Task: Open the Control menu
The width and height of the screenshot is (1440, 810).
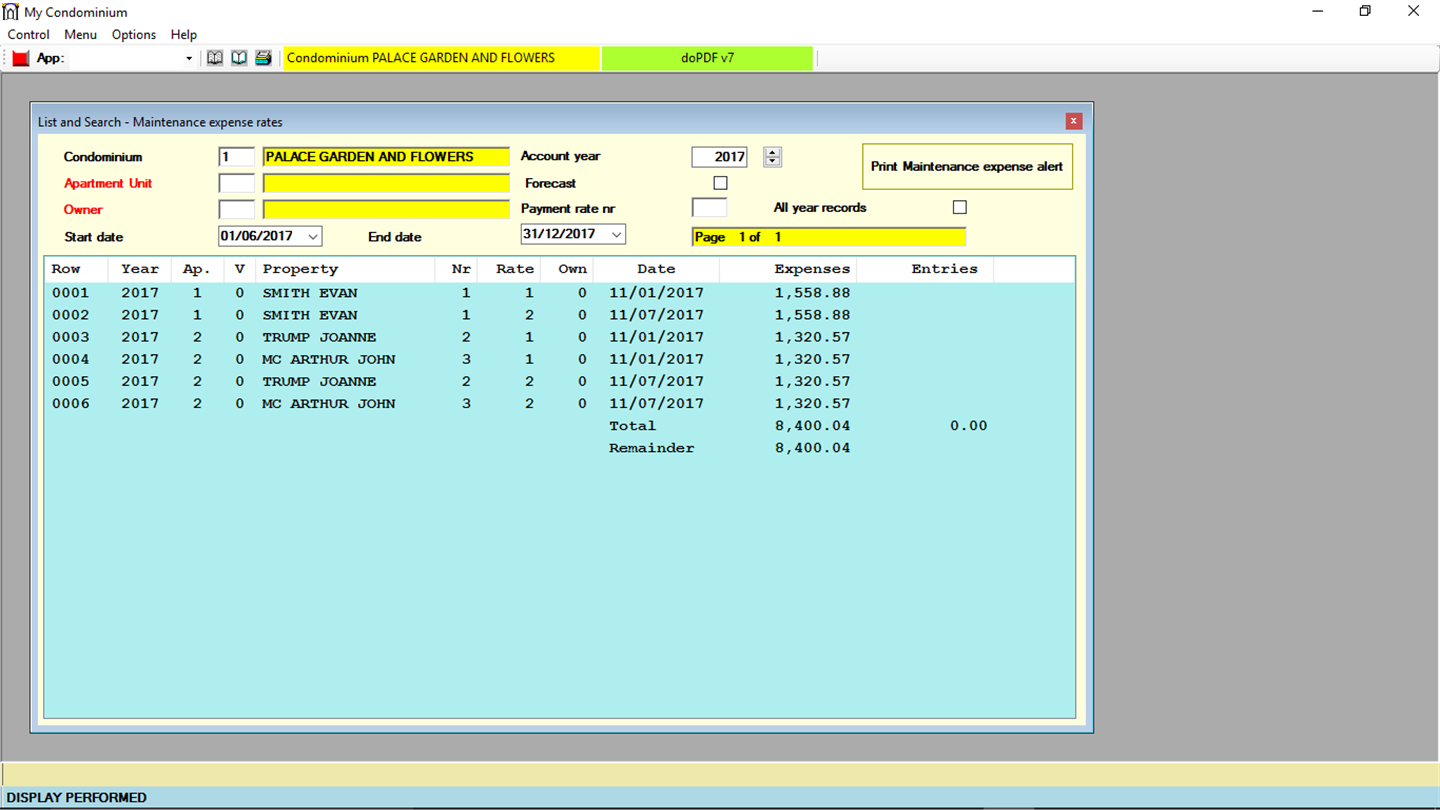Action: tap(29, 34)
